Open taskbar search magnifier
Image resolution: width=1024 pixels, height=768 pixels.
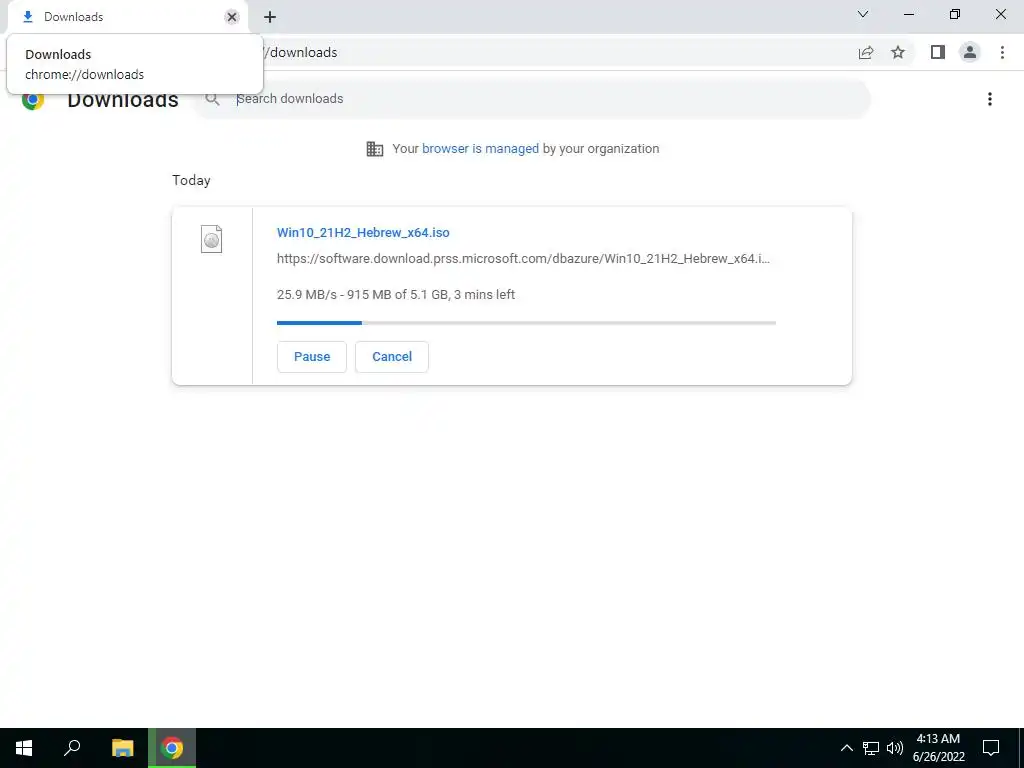tap(72, 748)
